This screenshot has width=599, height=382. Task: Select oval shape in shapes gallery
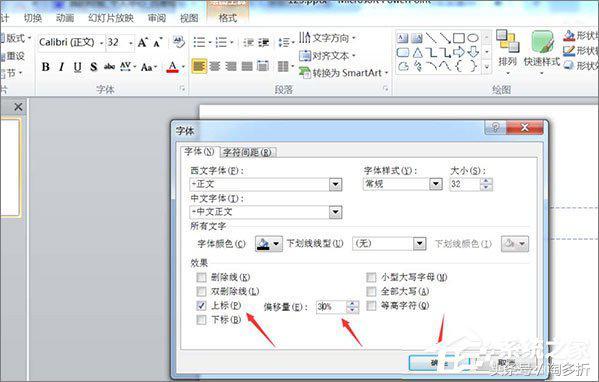tap(473, 38)
